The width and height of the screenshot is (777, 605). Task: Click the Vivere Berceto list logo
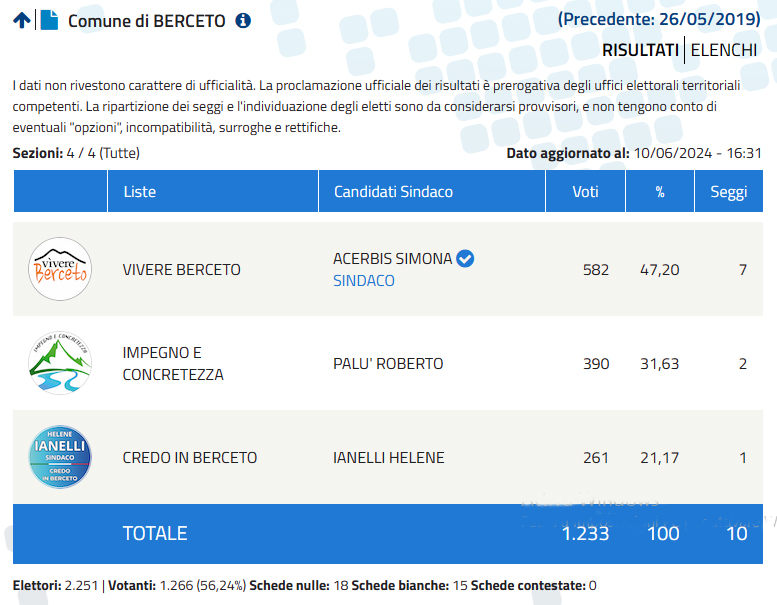click(60, 269)
